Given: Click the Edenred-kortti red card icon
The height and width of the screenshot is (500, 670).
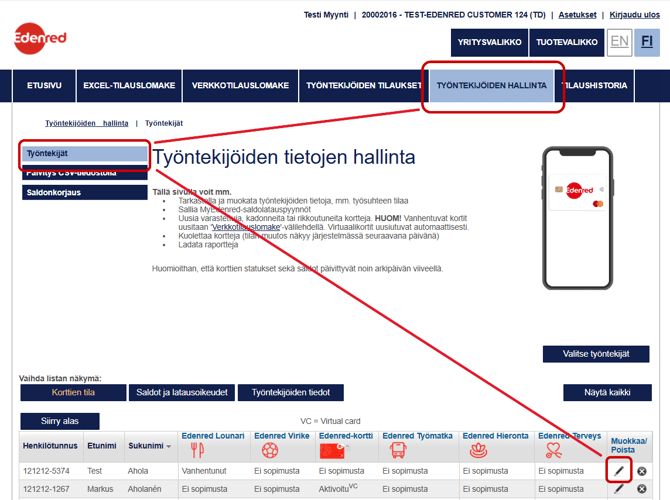Looking at the screenshot, I should 334,450.
